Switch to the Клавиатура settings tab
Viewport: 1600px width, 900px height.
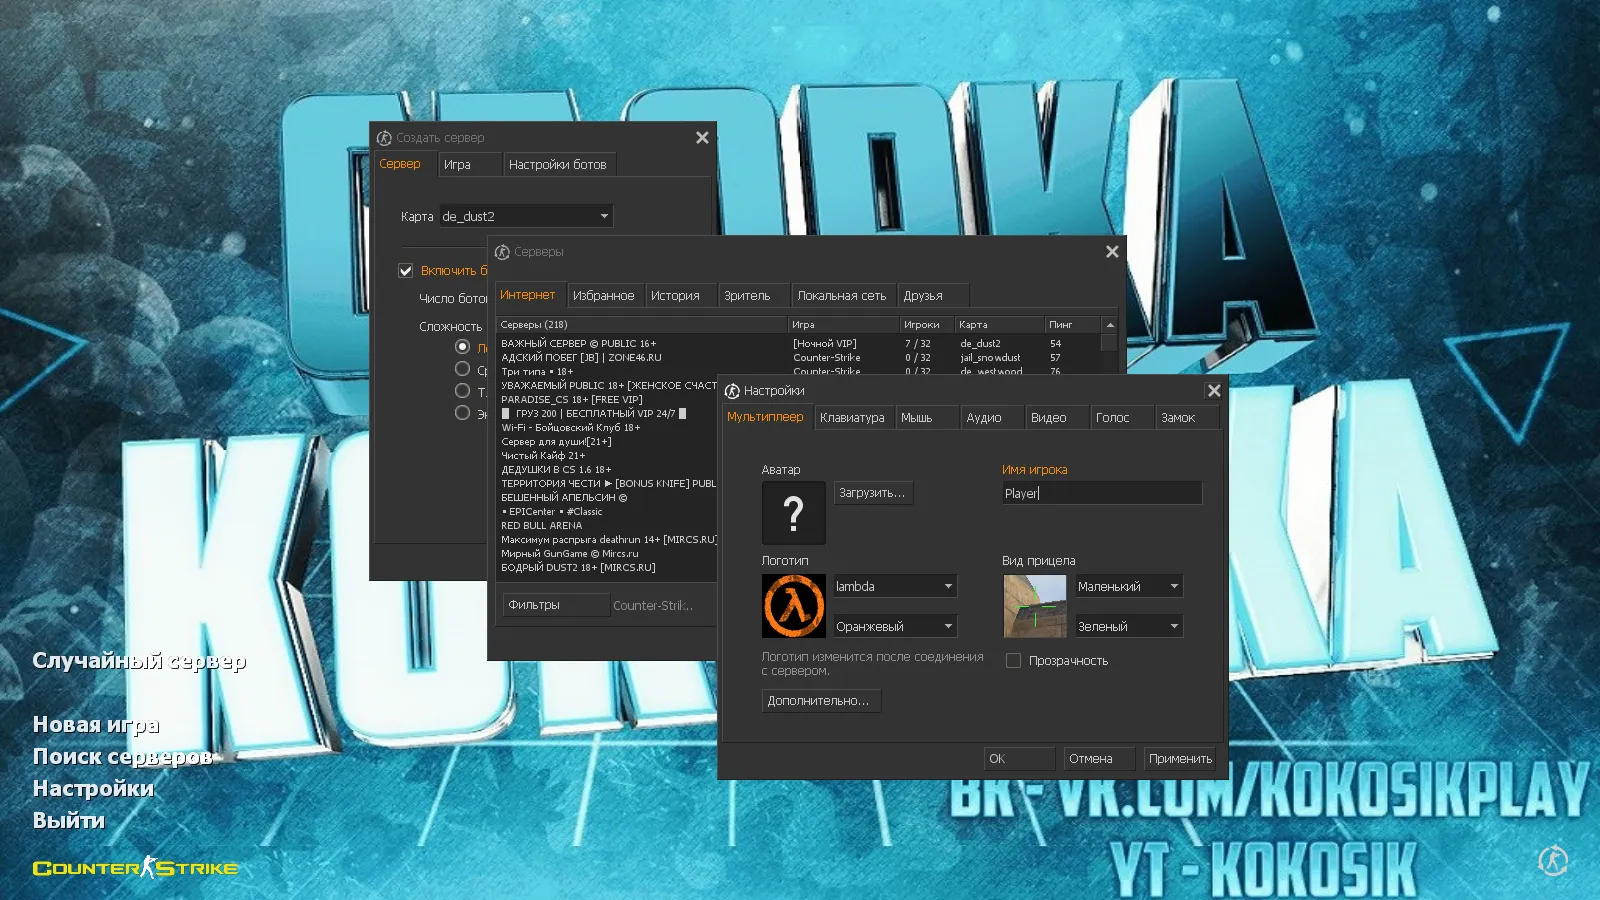(x=852, y=418)
